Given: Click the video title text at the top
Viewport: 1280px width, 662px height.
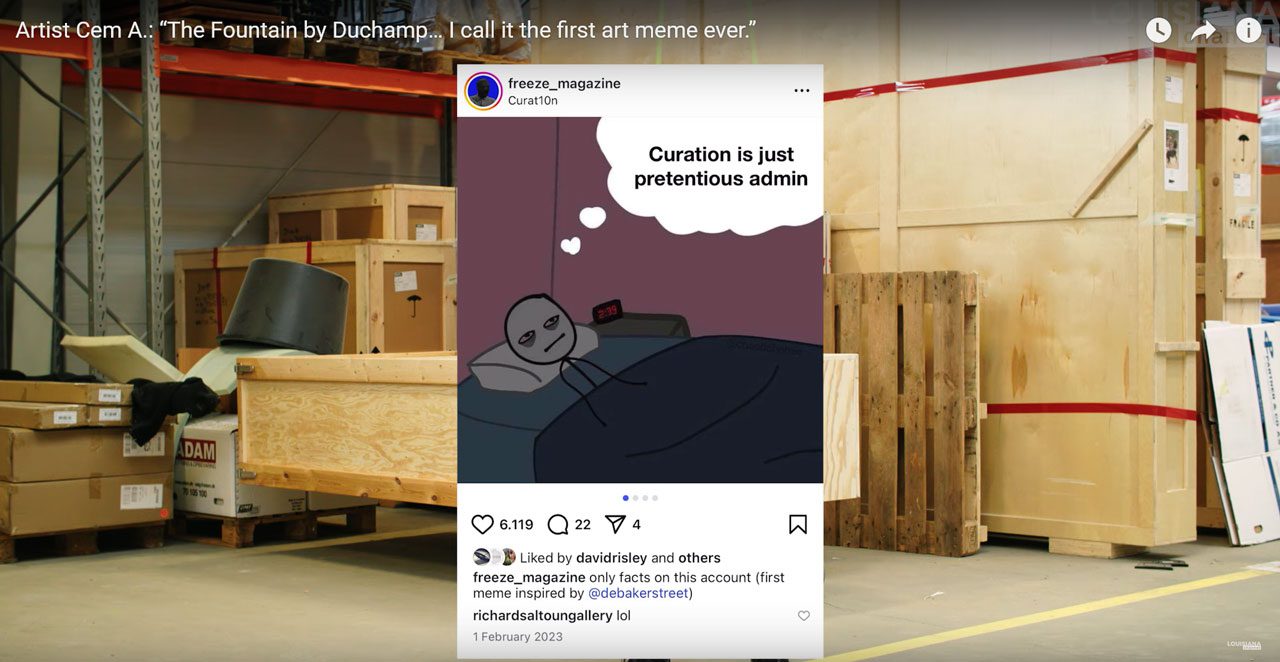Looking at the screenshot, I should (x=386, y=30).
